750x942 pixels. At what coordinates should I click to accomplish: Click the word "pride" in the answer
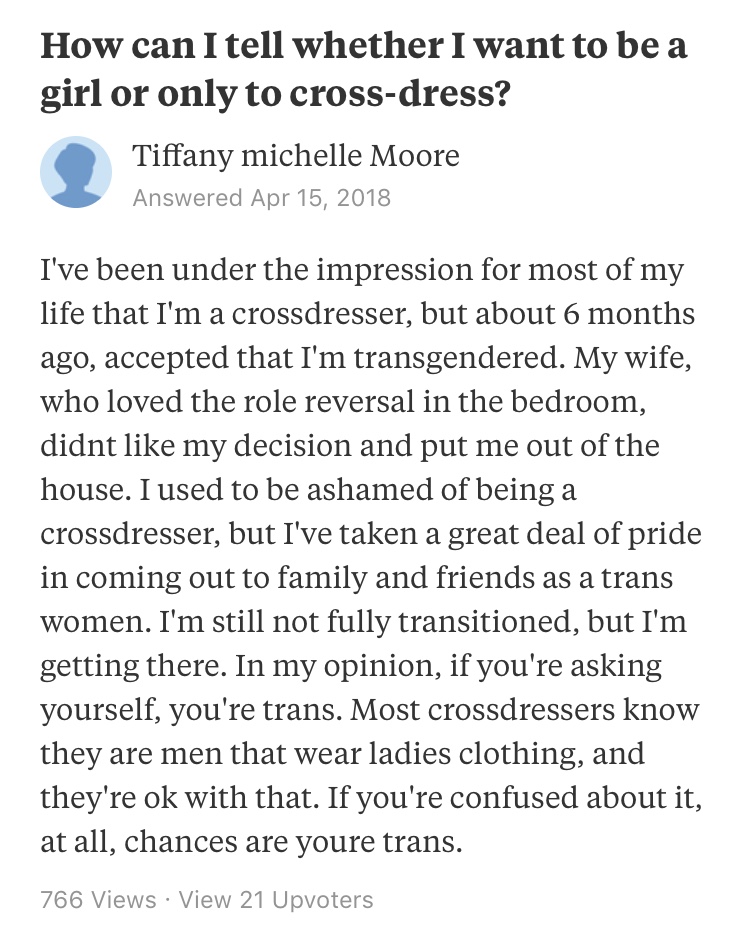tap(665, 534)
